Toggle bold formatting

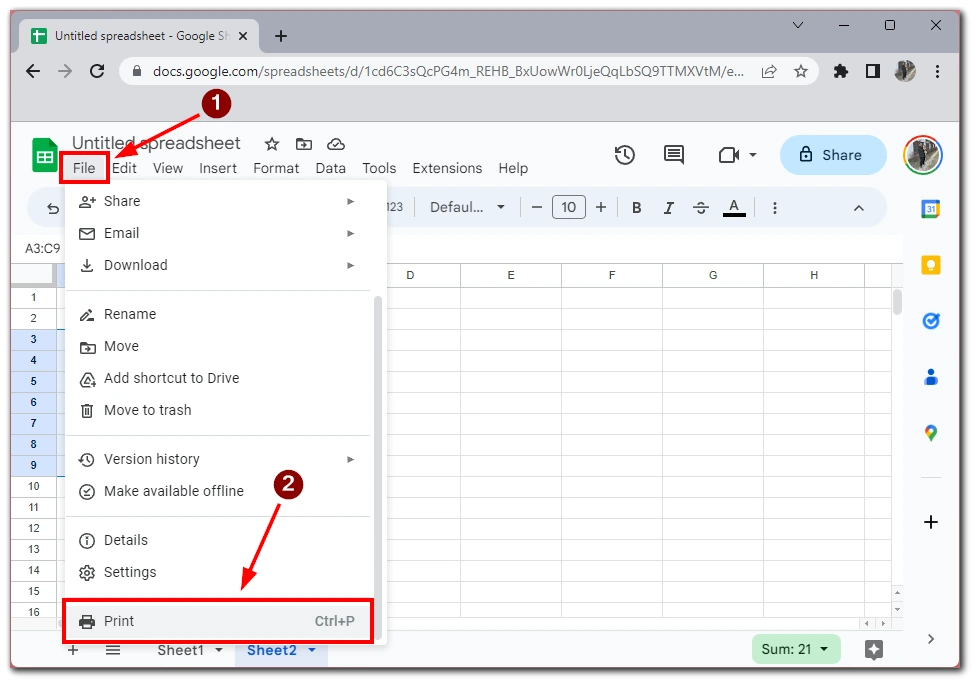tap(636, 207)
